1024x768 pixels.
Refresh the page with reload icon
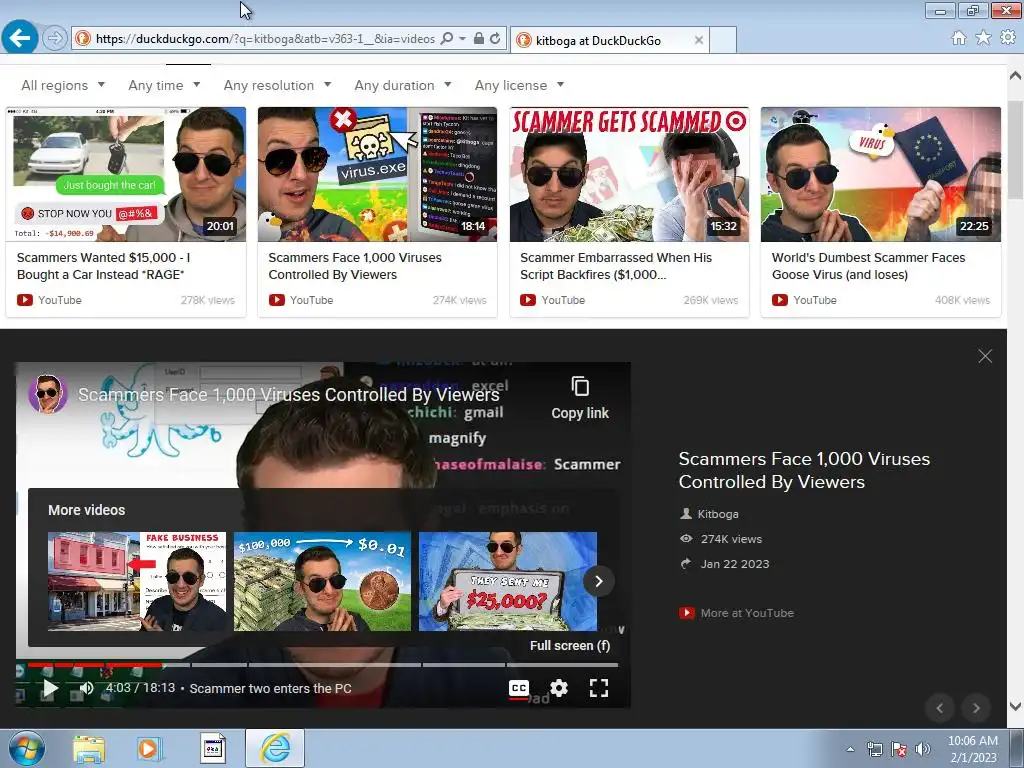pos(496,39)
